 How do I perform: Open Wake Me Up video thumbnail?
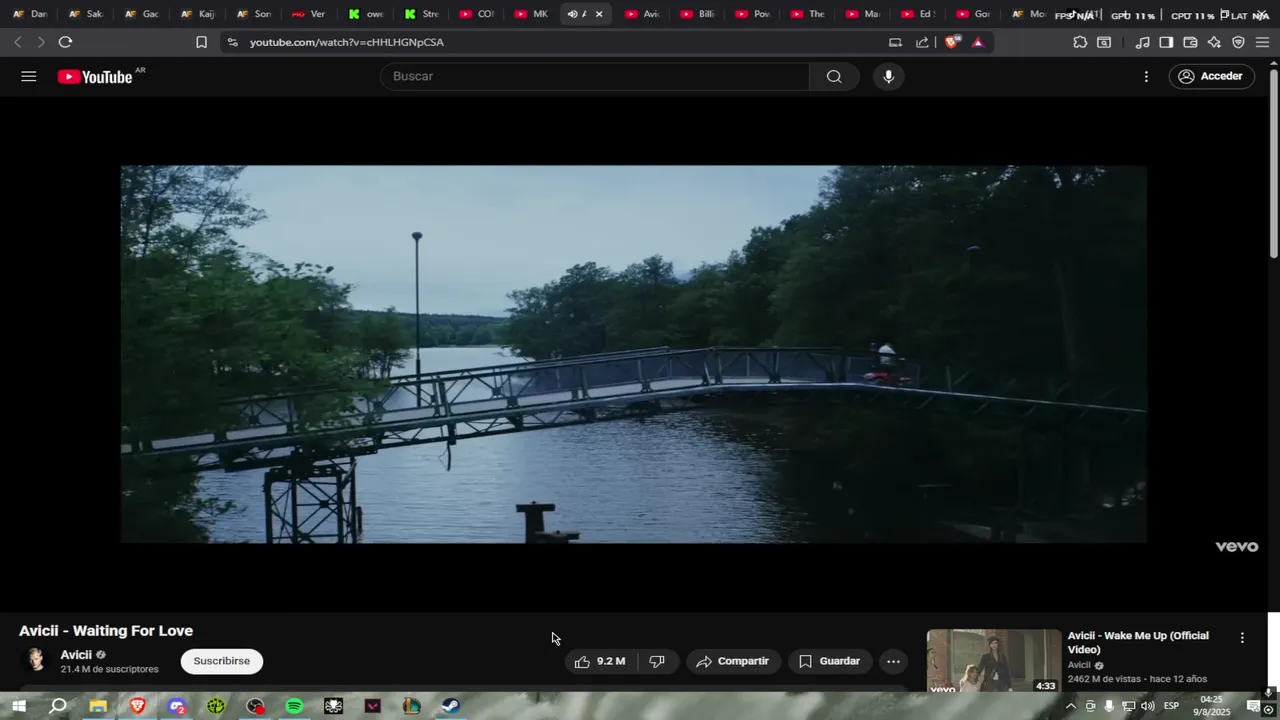click(x=993, y=661)
